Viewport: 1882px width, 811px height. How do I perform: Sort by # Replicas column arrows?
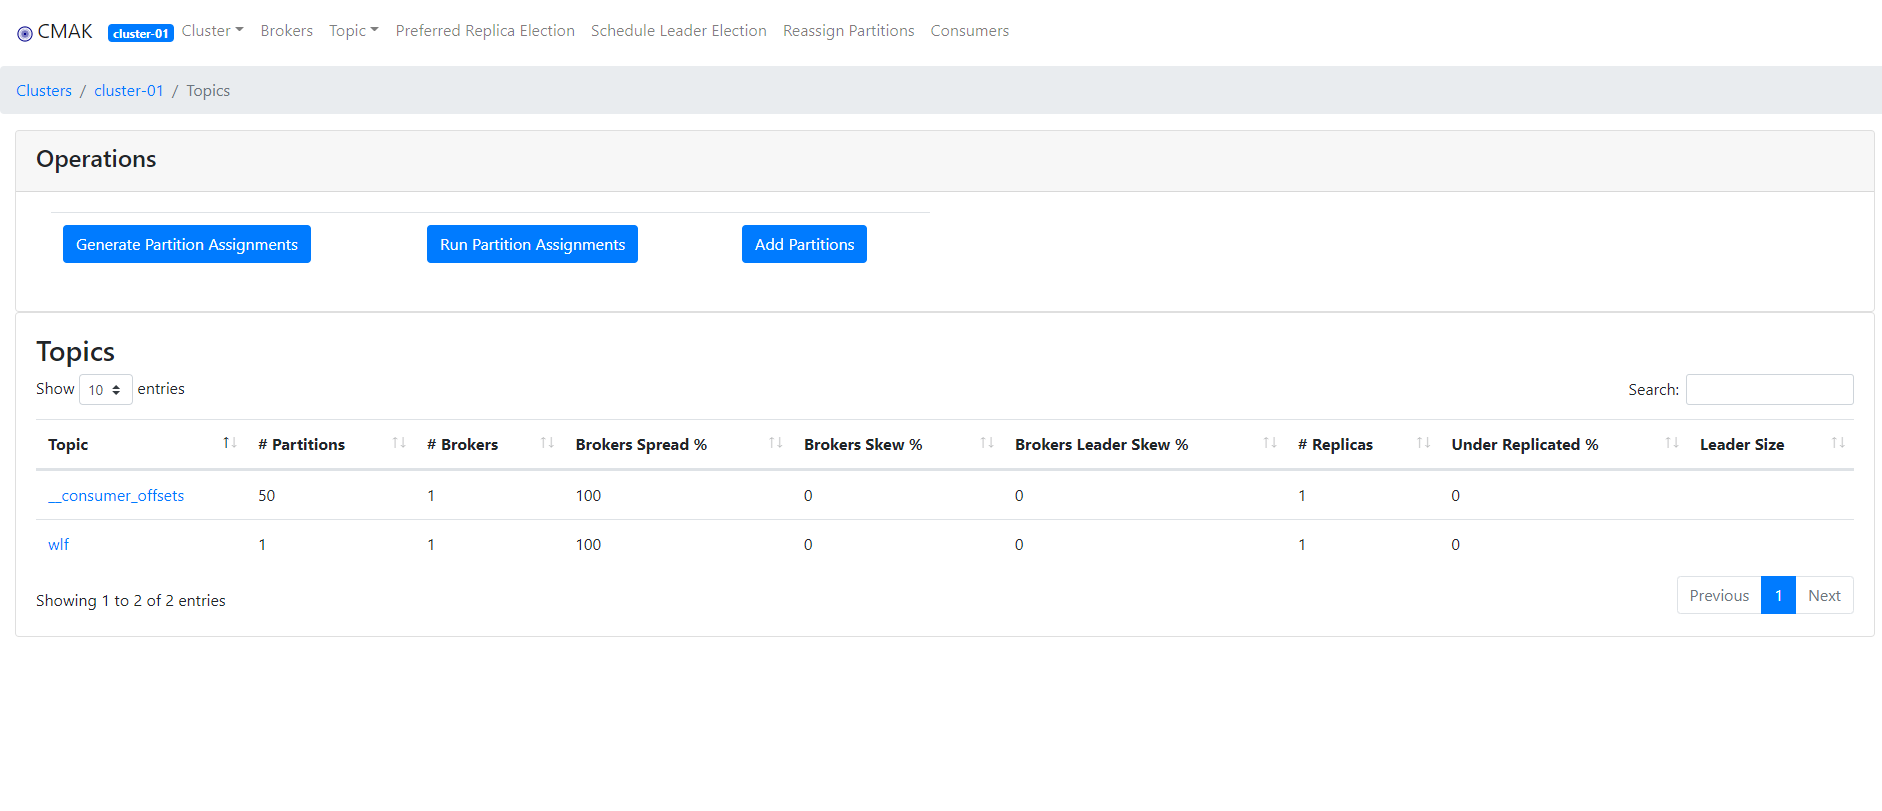(x=1424, y=443)
